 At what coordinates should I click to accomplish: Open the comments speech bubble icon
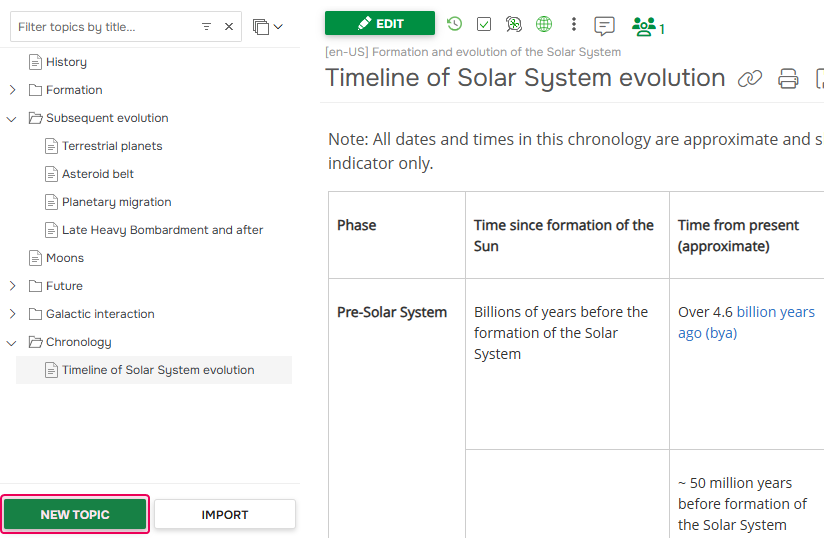(x=604, y=25)
